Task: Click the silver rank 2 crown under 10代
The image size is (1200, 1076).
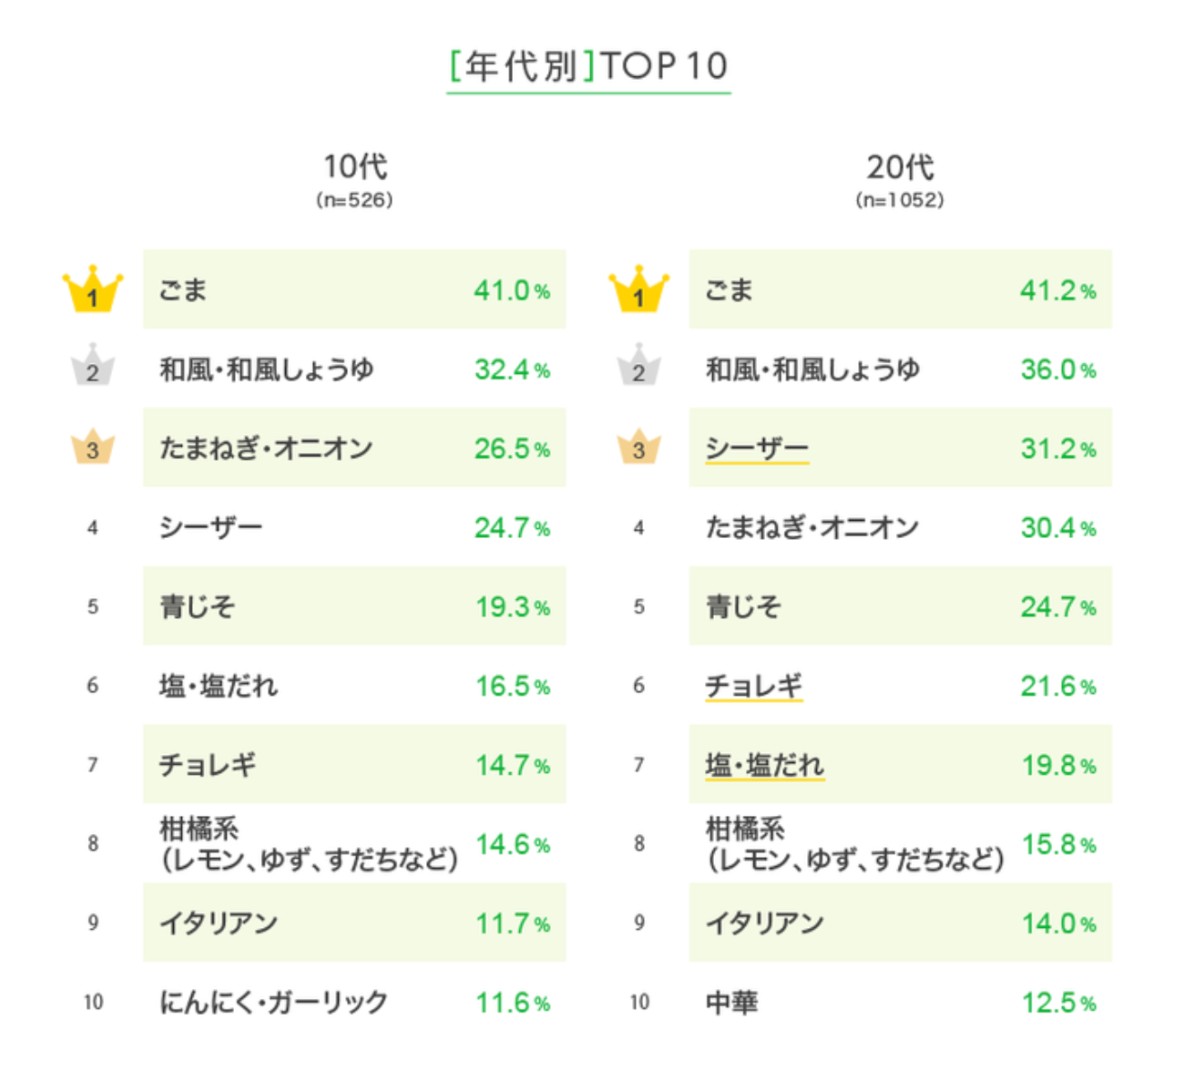Action: (93, 368)
